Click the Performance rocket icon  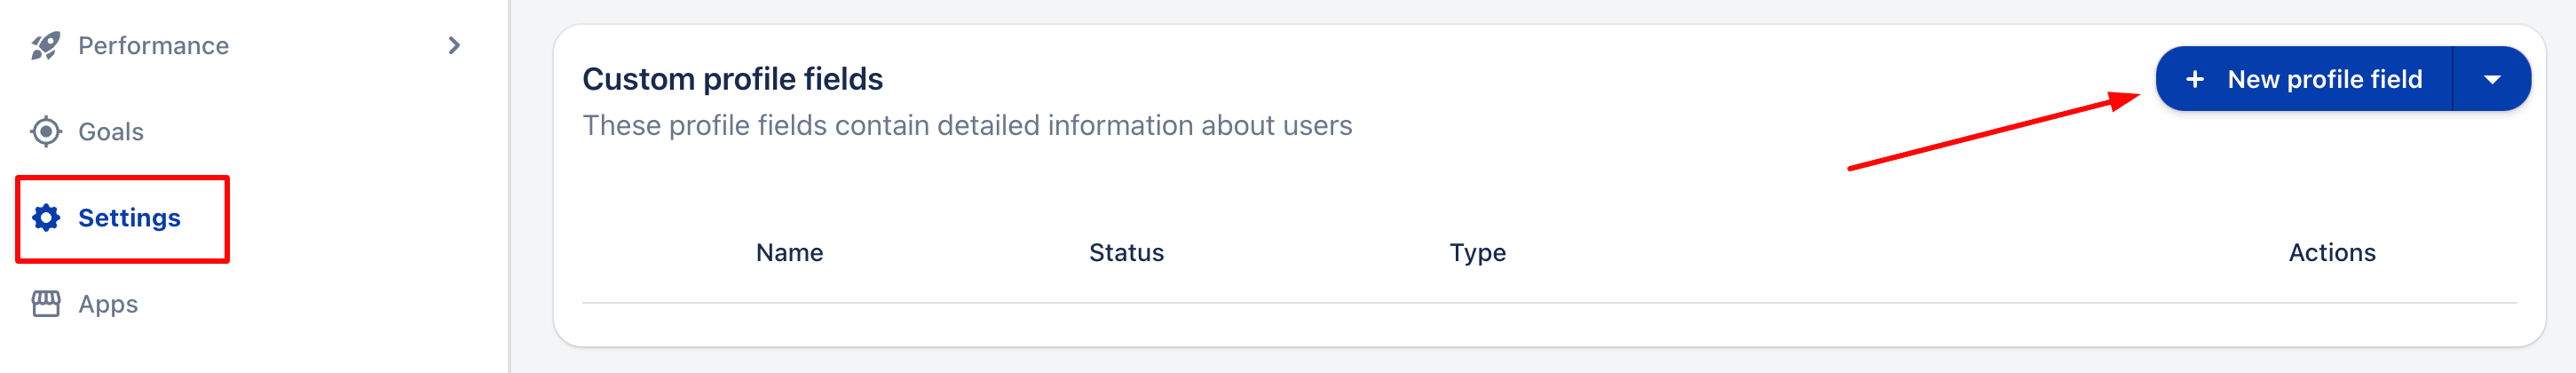tap(45, 46)
